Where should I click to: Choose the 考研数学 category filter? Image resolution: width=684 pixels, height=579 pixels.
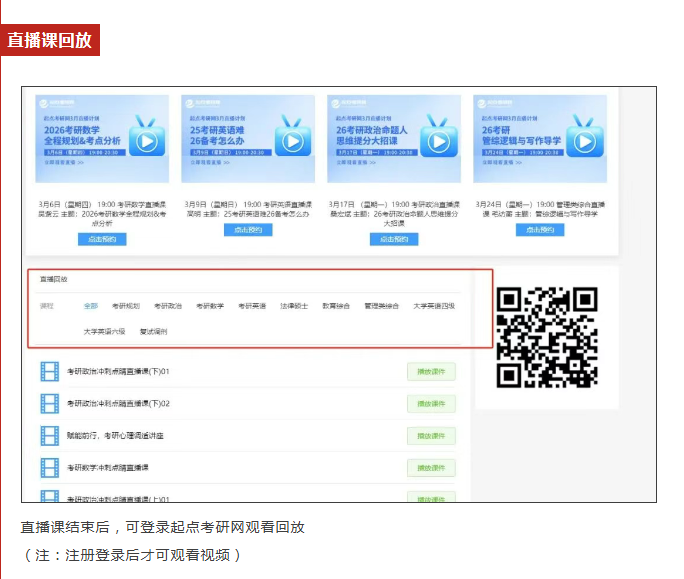[210, 306]
